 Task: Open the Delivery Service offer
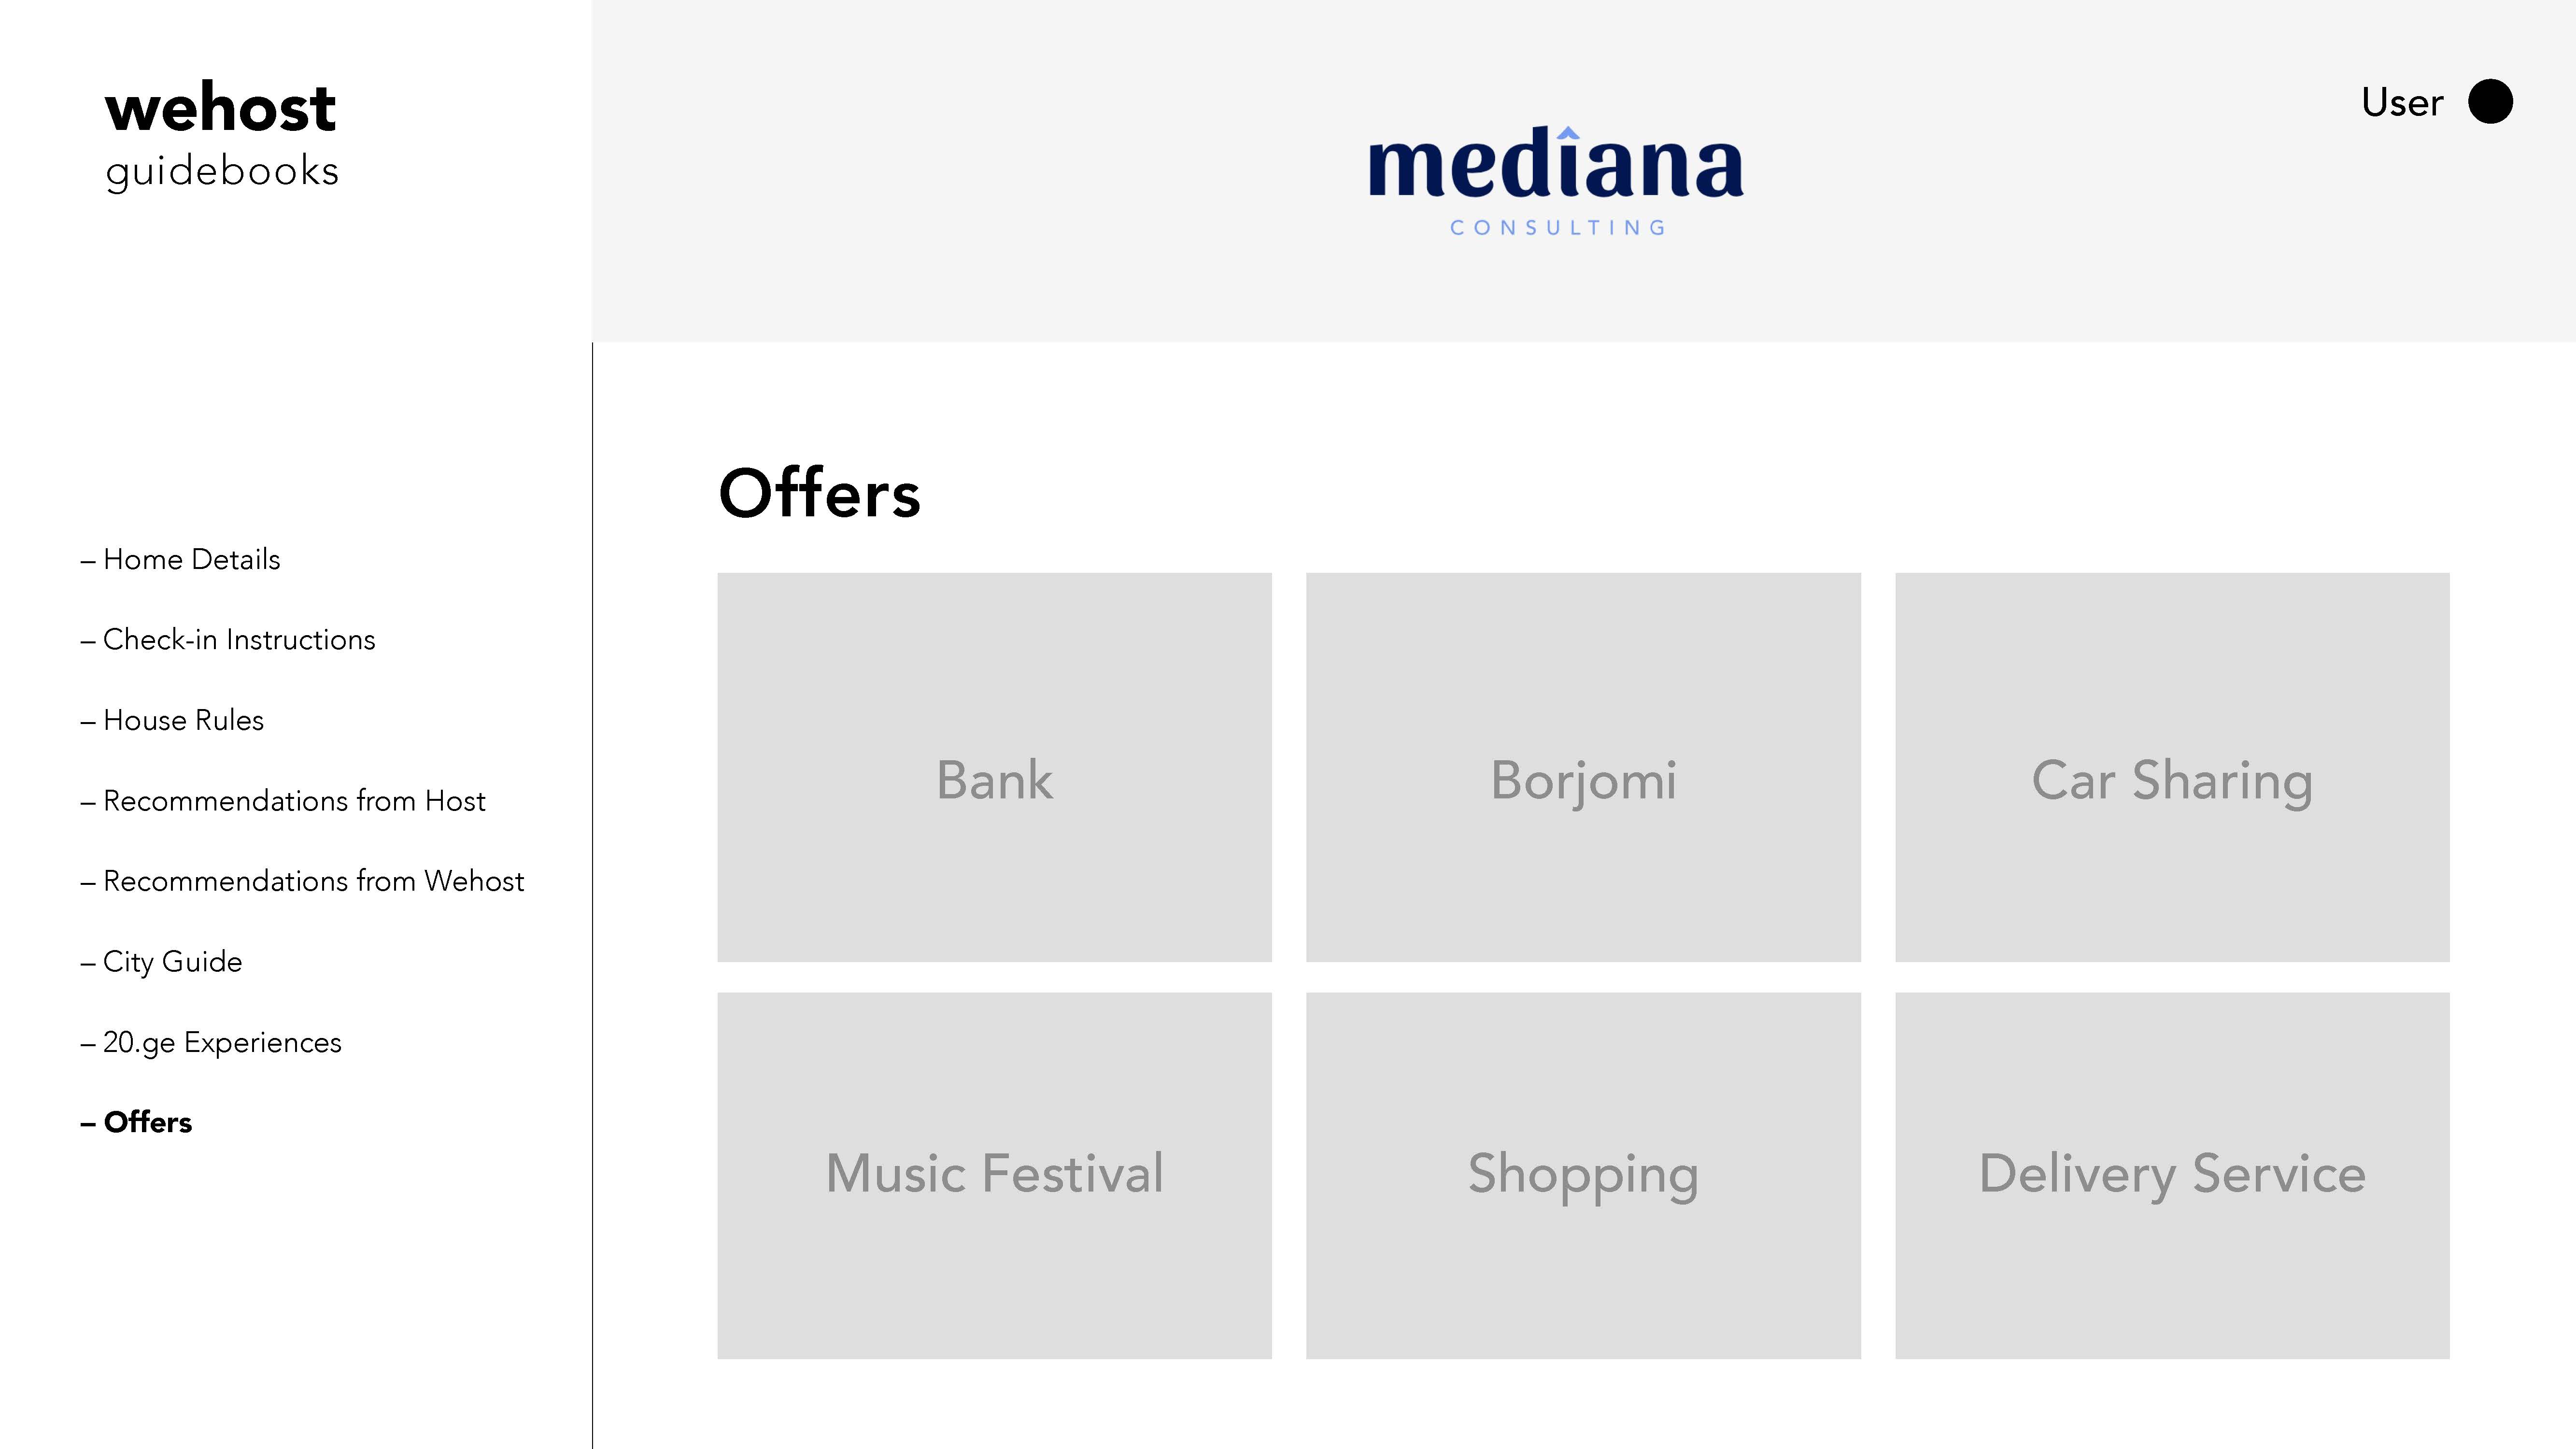tap(2172, 1175)
